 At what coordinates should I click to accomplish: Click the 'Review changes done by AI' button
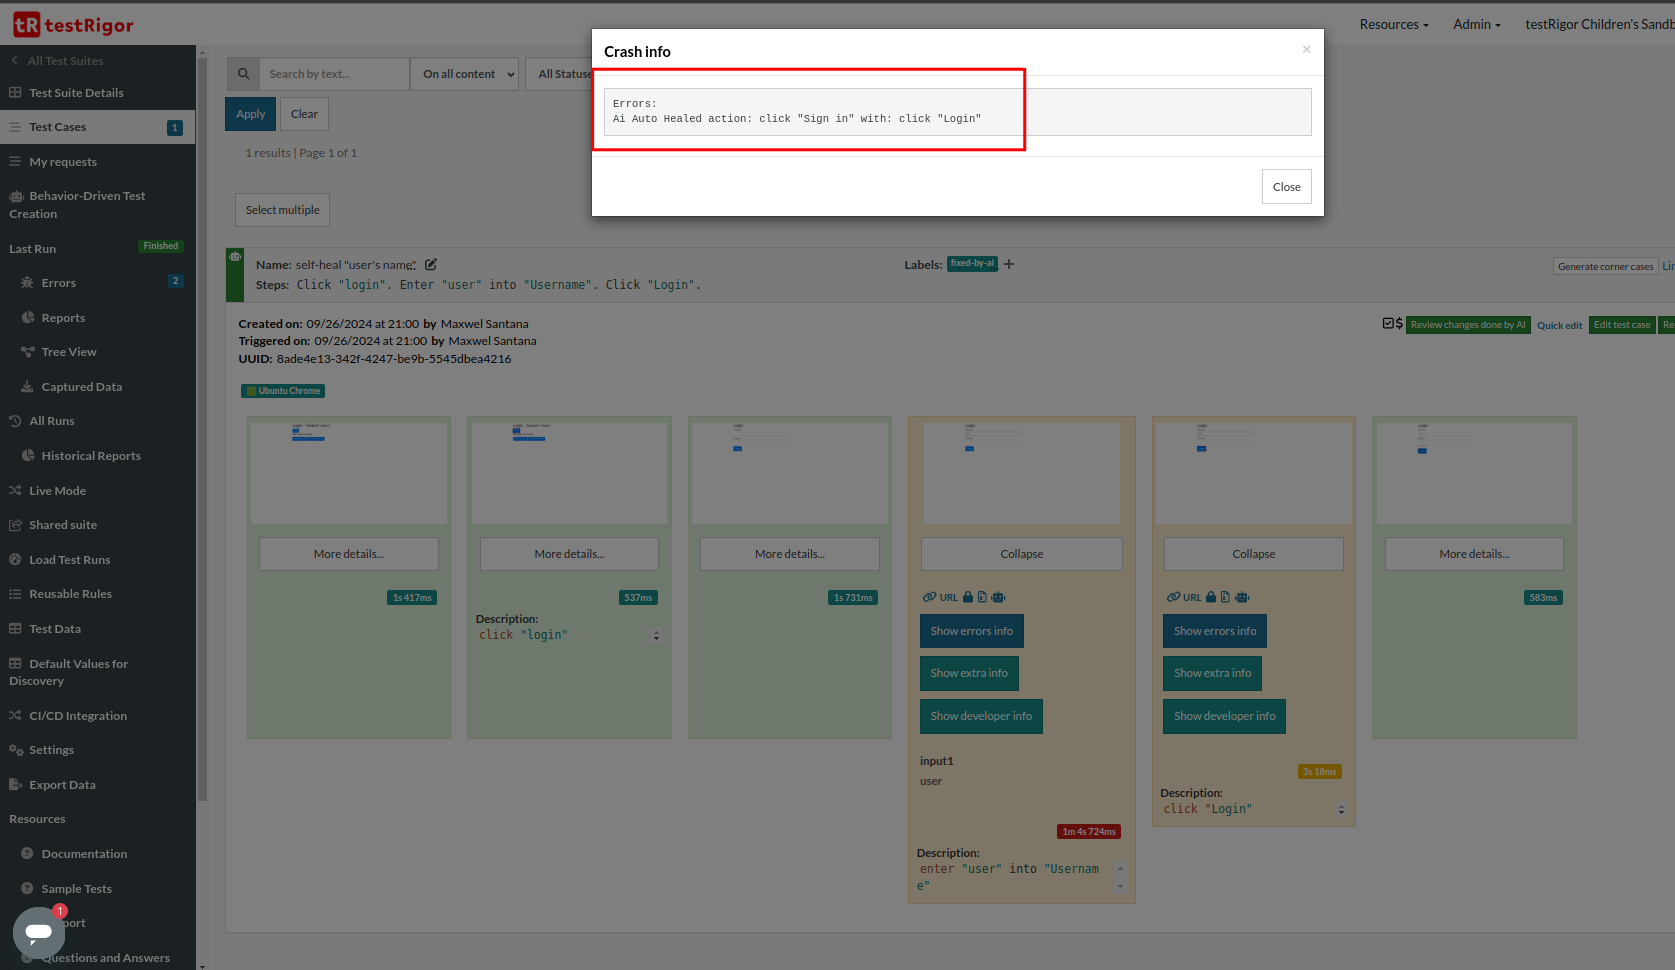[1467, 325]
